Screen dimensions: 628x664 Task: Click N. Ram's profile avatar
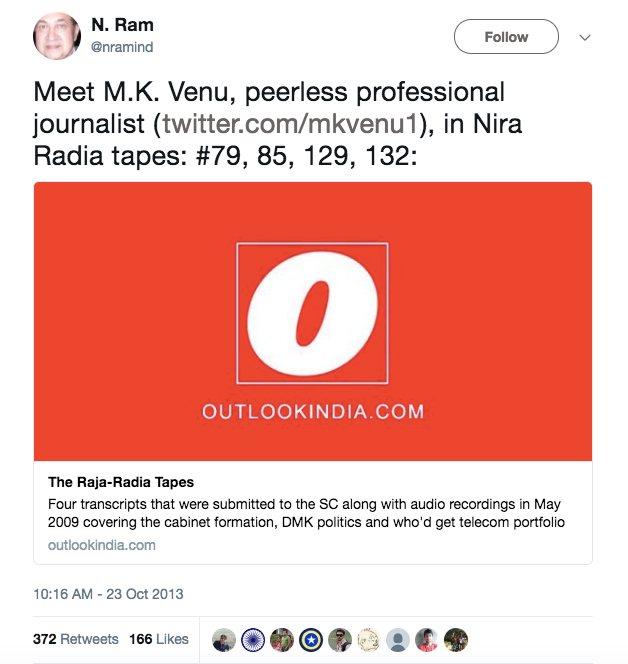pyautogui.click(x=57, y=35)
